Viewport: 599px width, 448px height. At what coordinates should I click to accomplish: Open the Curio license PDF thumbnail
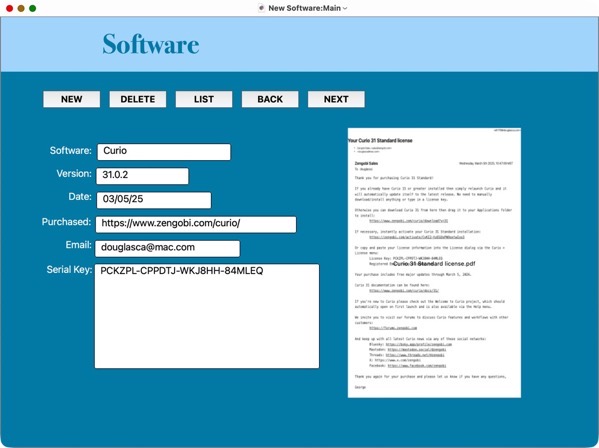(x=434, y=263)
